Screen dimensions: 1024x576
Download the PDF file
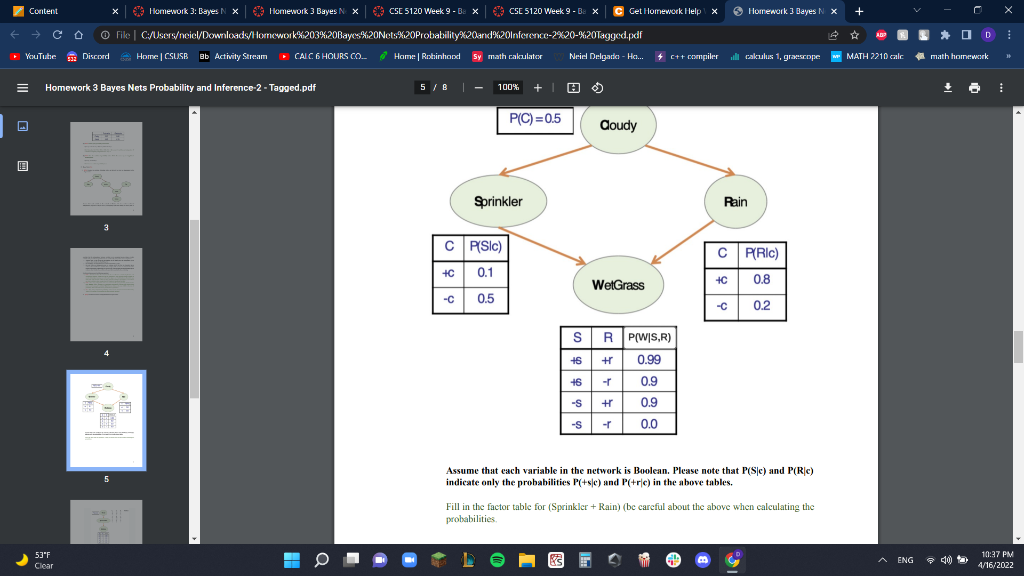coord(948,88)
